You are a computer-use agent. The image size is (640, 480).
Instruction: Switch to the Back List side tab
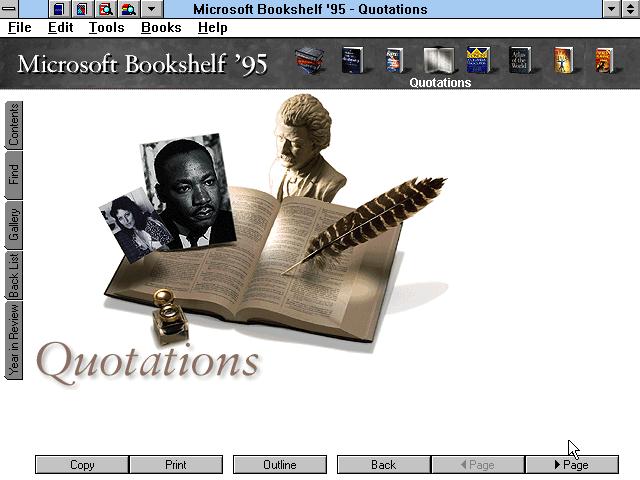(13, 275)
